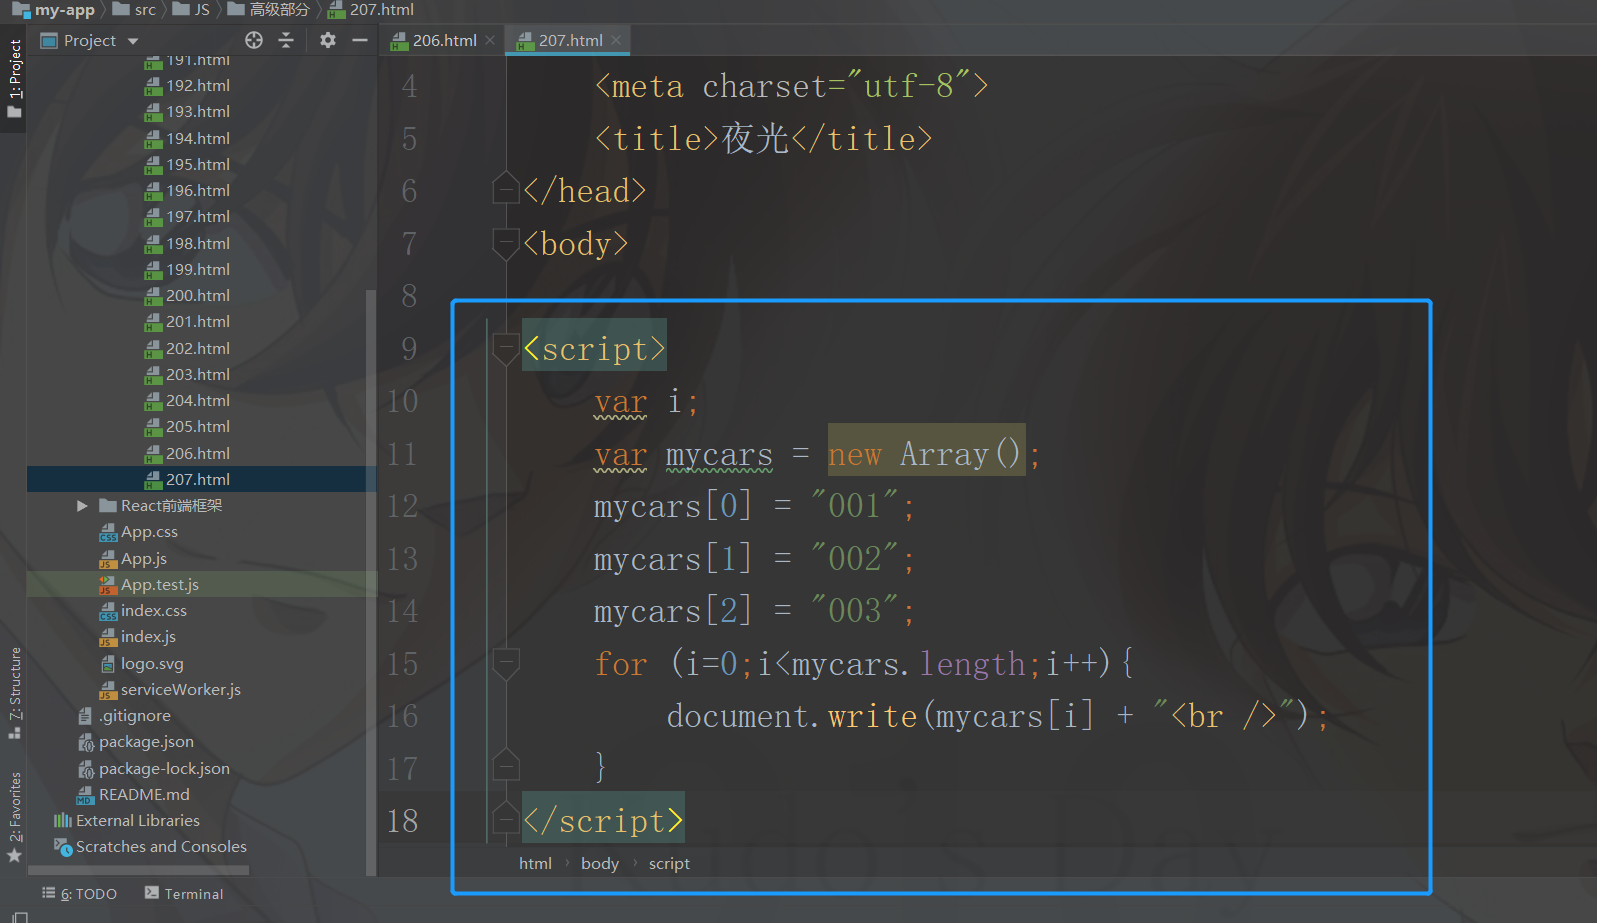Image resolution: width=1597 pixels, height=923 pixels.
Task: Toggle the Z: Structure tool window button
Action: pos(14,693)
